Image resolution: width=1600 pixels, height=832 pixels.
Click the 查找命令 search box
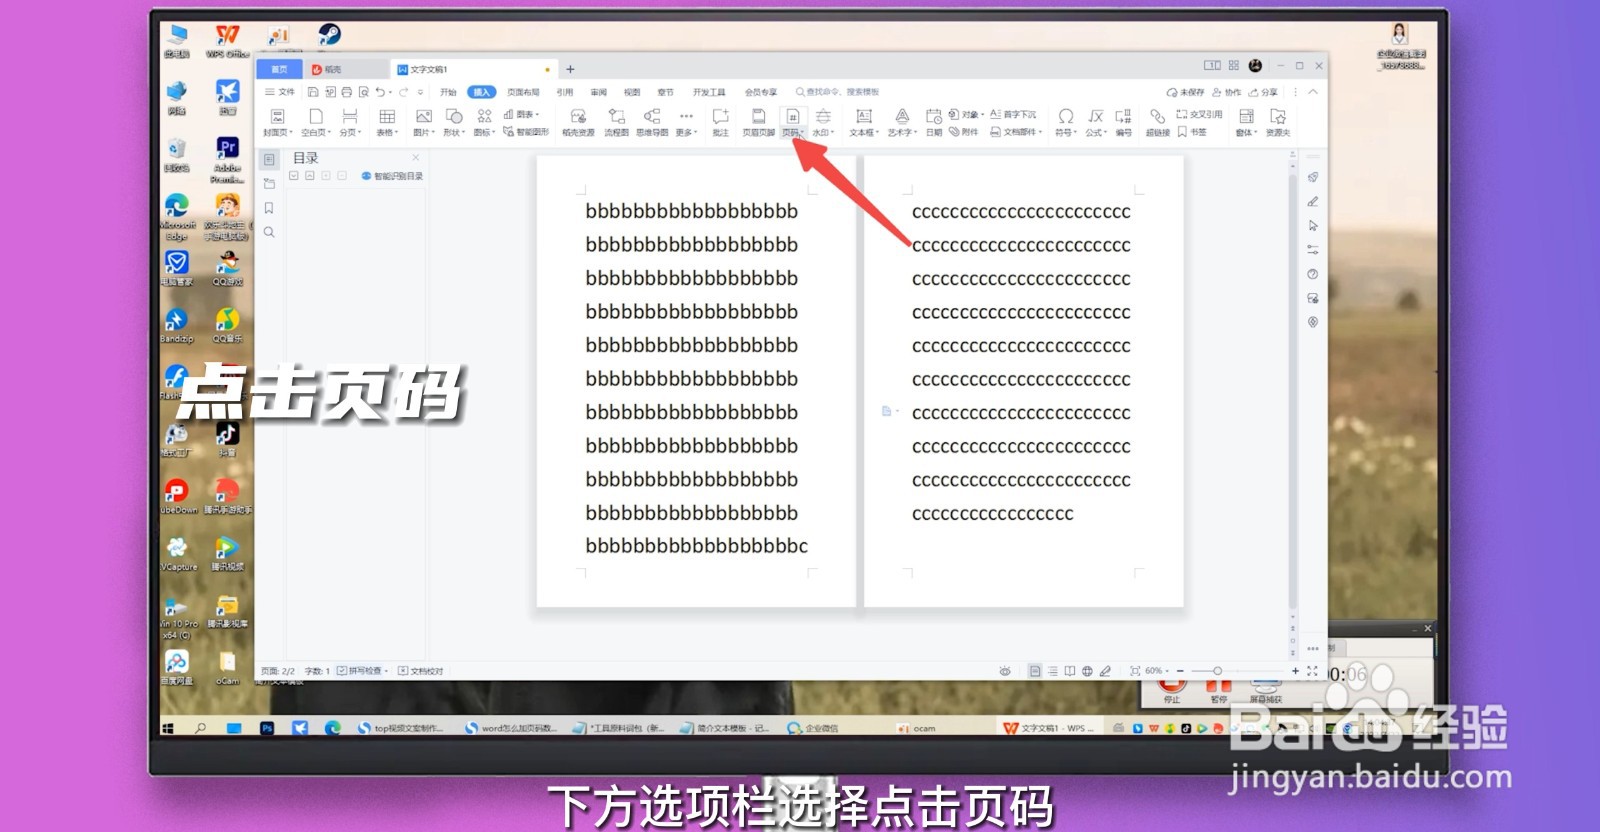click(838, 92)
